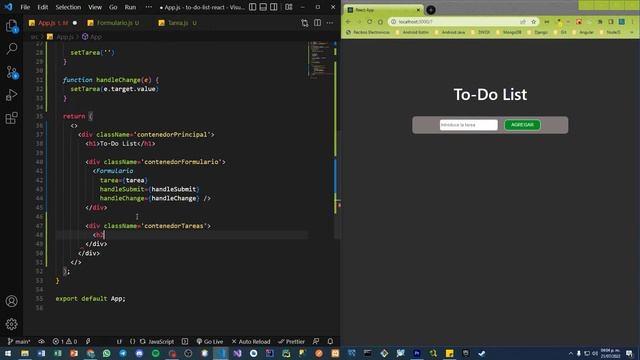Viewport: 640px width, 360px height.
Task: Open the Windows Start menu
Action: coord(8,353)
